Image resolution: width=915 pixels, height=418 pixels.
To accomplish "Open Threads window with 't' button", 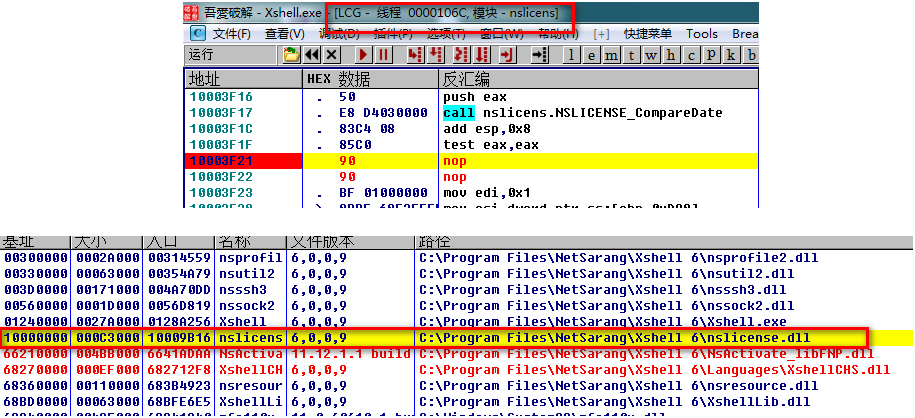I will pyautogui.click(x=631, y=55).
